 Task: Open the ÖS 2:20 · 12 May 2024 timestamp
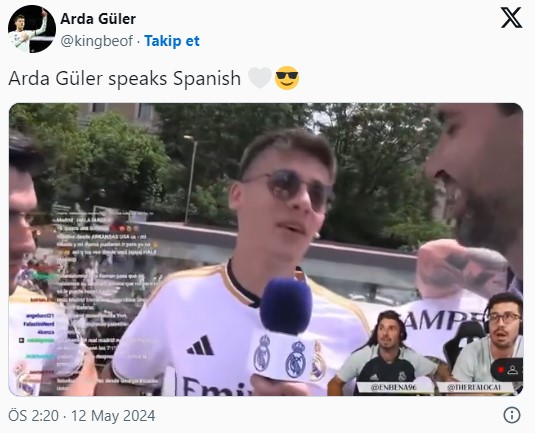[x=82, y=416]
